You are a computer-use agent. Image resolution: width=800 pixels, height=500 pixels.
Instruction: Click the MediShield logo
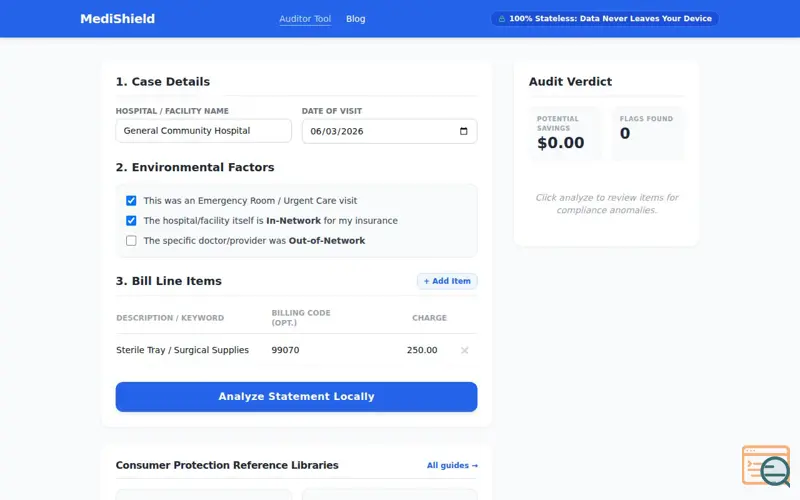pos(117,19)
